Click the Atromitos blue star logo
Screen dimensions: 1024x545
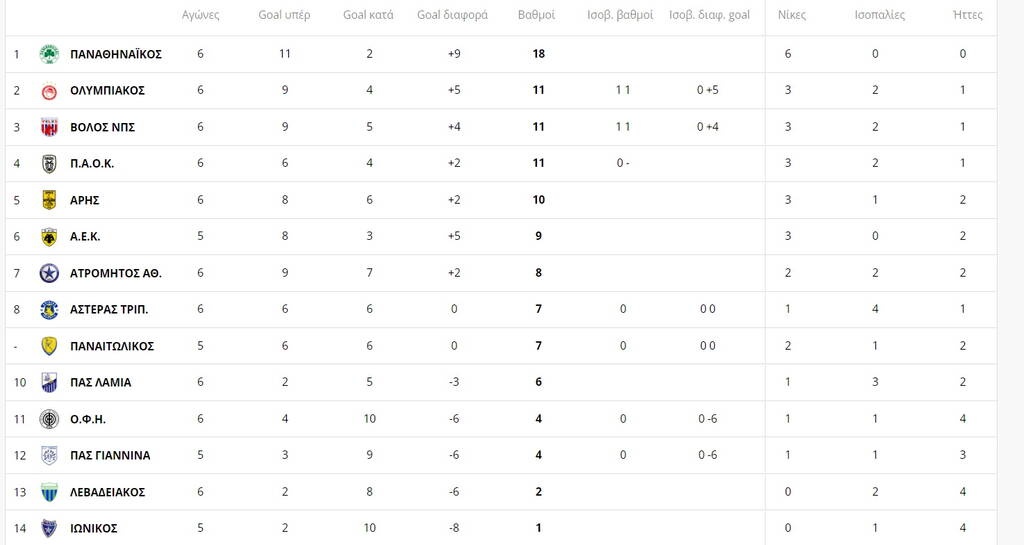click(49, 273)
